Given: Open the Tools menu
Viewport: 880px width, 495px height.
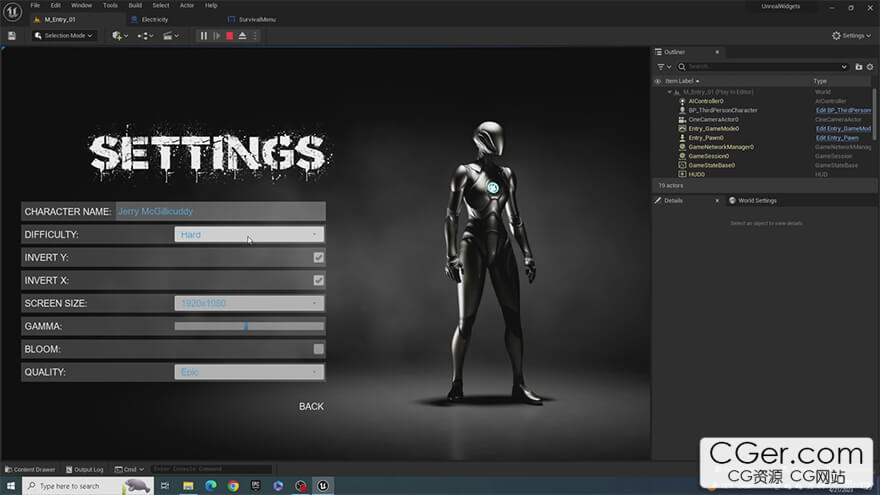Looking at the screenshot, I should [x=110, y=5].
